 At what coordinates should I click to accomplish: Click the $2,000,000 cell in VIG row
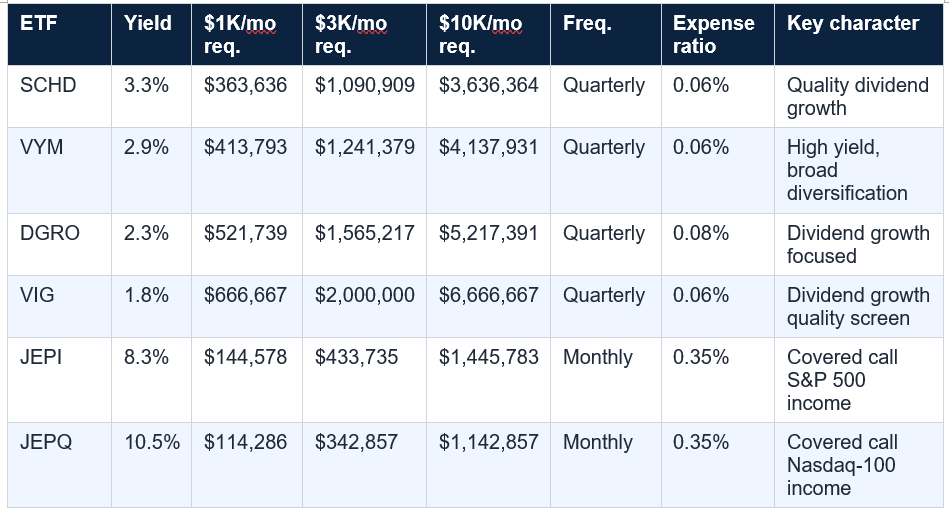[x=364, y=306]
